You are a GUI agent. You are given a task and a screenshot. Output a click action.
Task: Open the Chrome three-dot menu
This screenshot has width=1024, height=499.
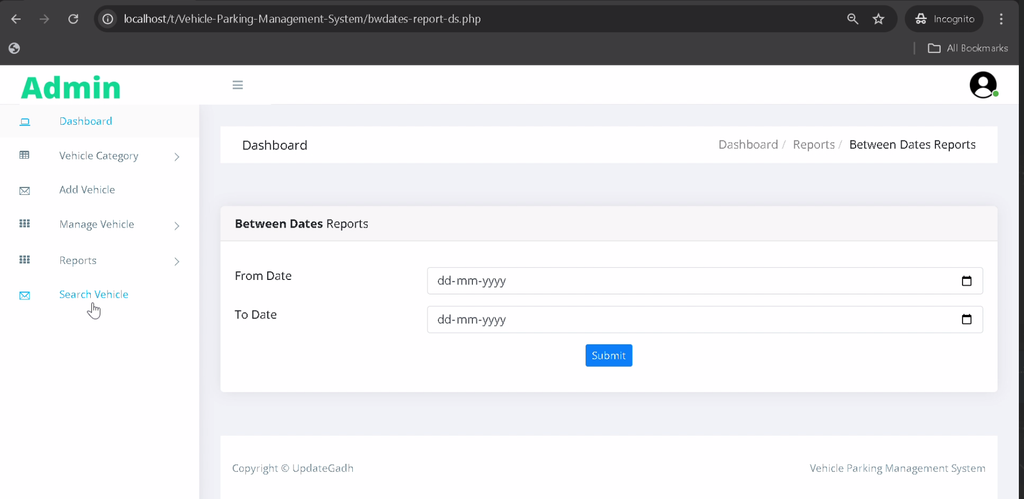tap(1001, 19)
